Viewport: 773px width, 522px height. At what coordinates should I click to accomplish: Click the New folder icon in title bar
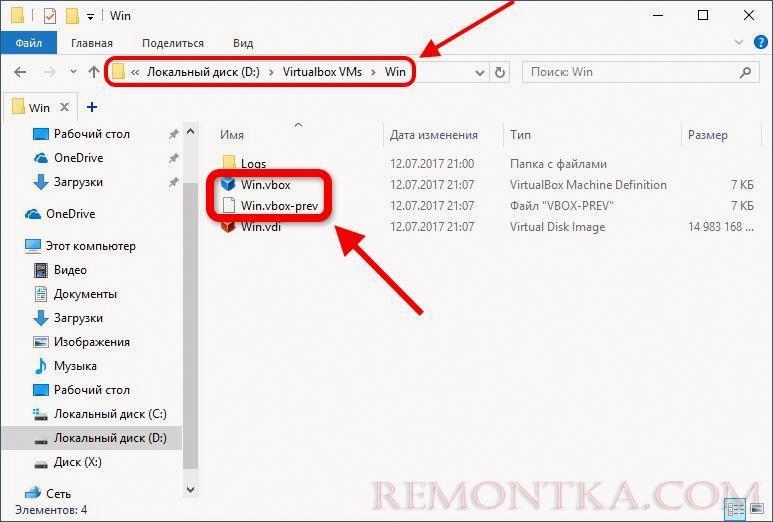pyautogui.click(x=72, y=16)
